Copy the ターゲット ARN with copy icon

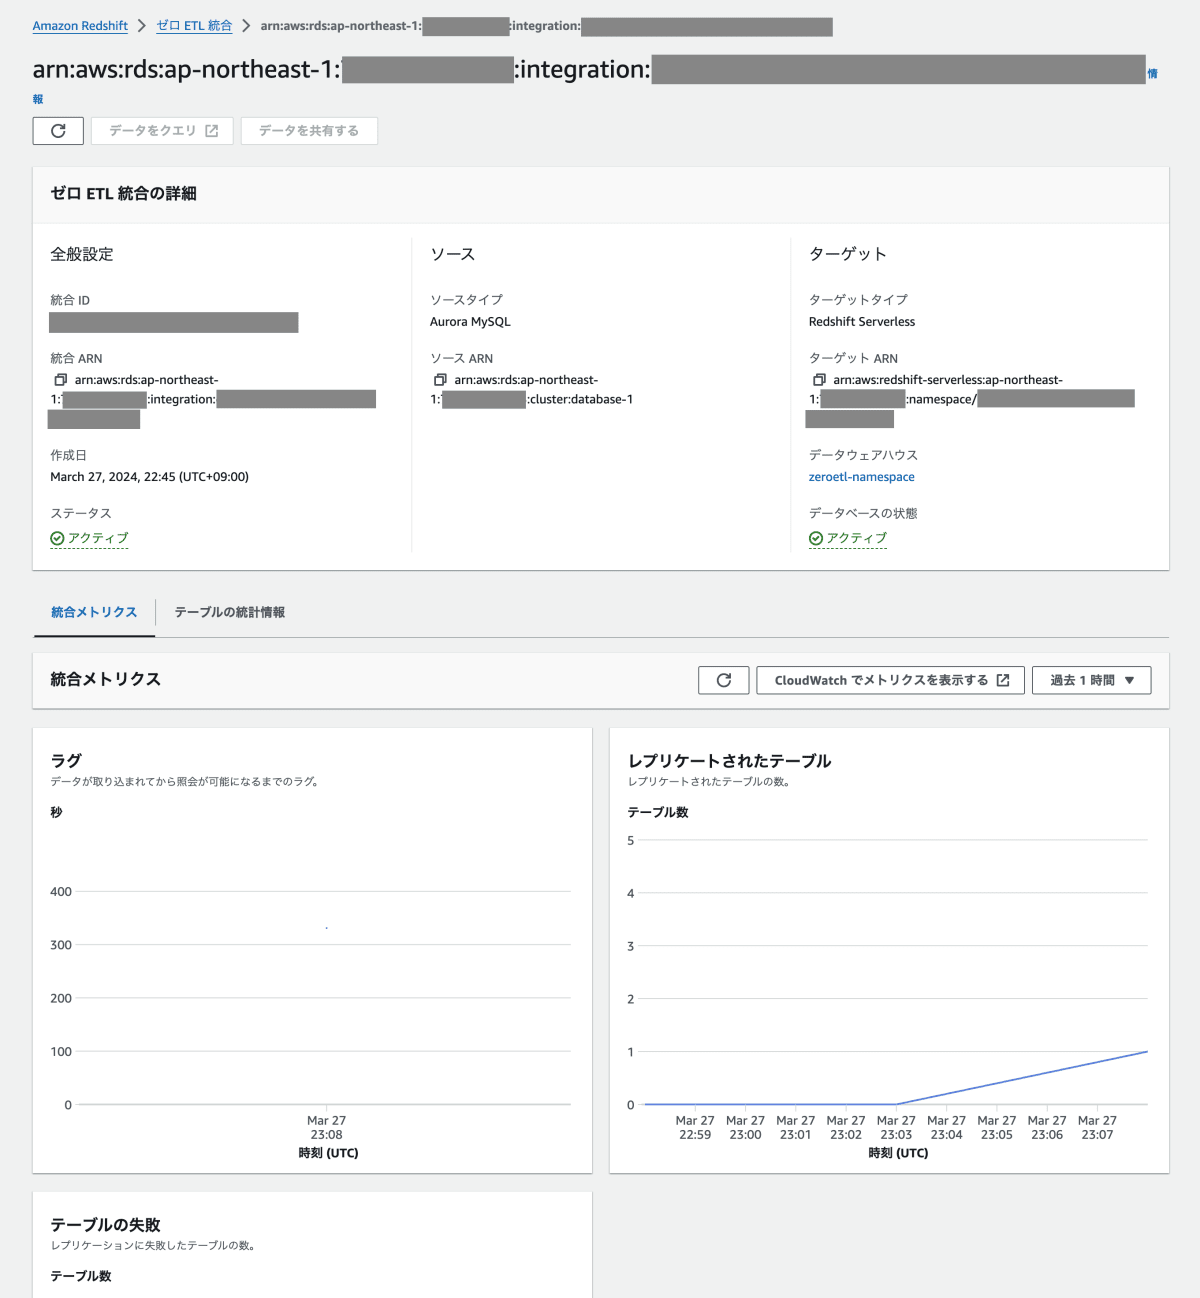click(819, 380)
